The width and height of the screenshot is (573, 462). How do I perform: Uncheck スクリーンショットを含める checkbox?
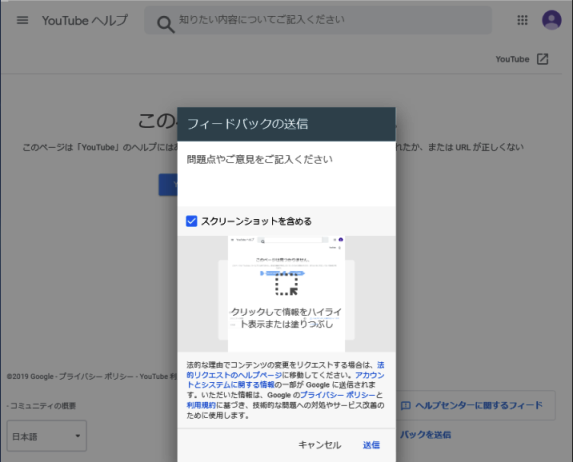pyautogui.click(x=191, y=221)
